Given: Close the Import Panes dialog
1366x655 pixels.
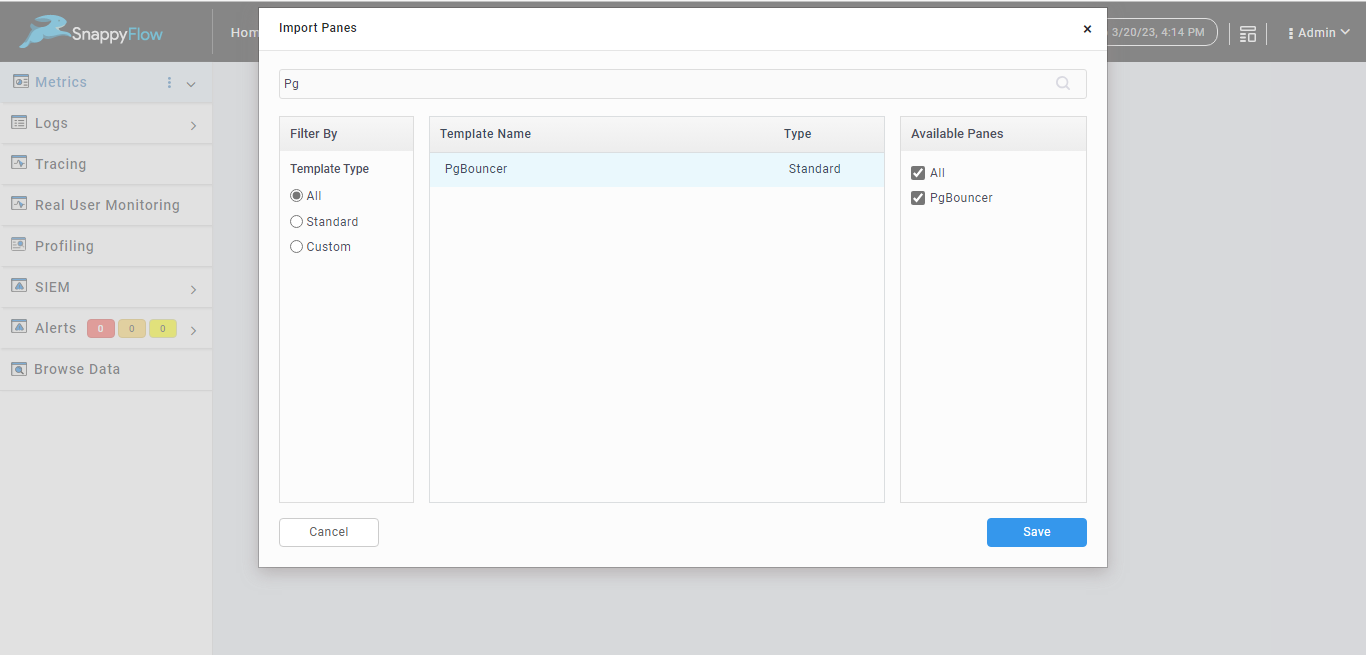Looking at the screenshot, I should (1087, 29).
